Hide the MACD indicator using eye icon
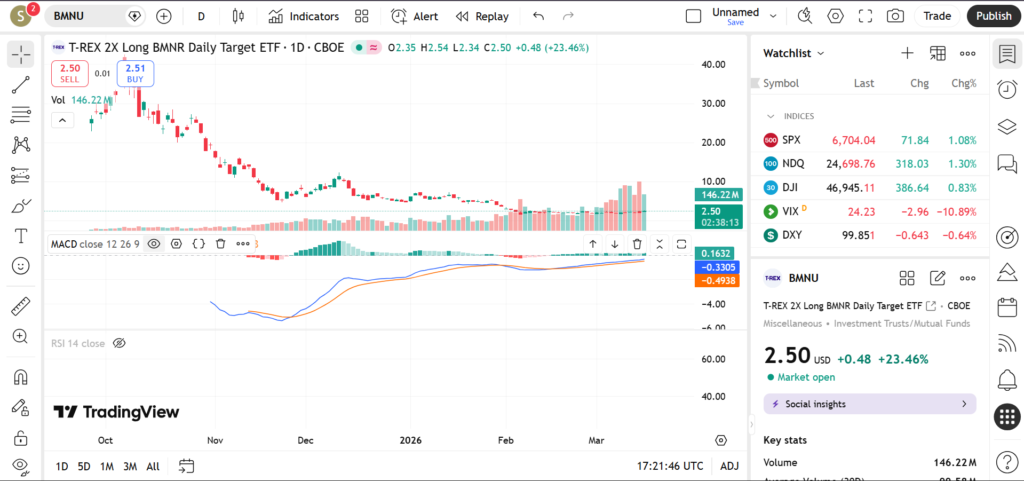Screen dimensions: 1024x481 coord(154,243)
